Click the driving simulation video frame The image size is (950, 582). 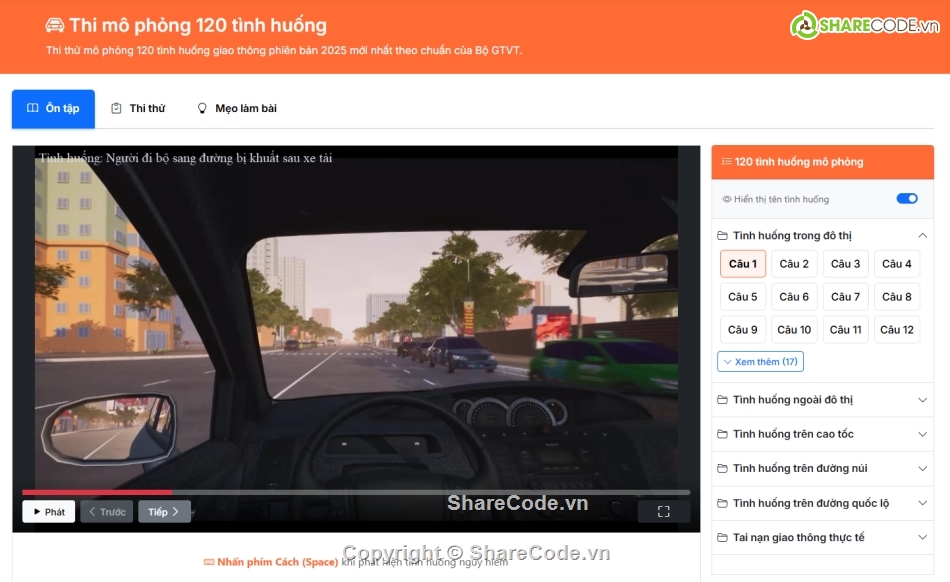[x=356, y=320]
